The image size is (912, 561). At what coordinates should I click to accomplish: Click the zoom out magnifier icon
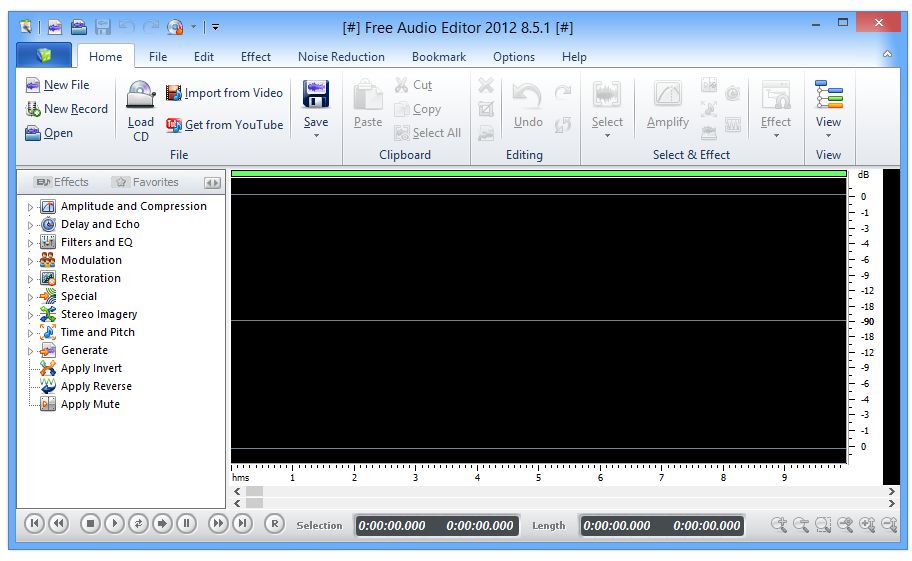point(801,525)
